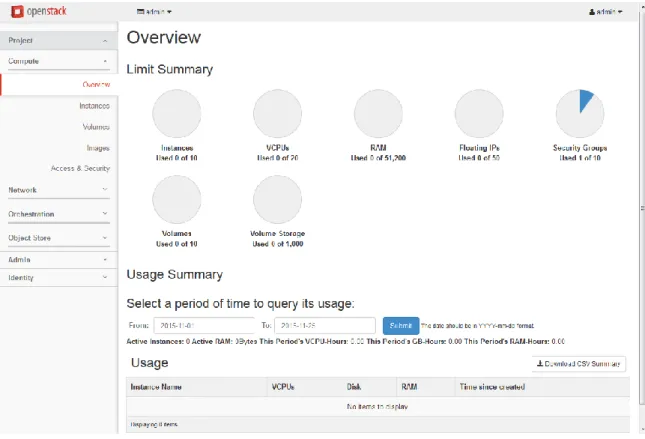
Task: Click the 'Used 0 of 1,000' storage text
Action: click(278, 244)
